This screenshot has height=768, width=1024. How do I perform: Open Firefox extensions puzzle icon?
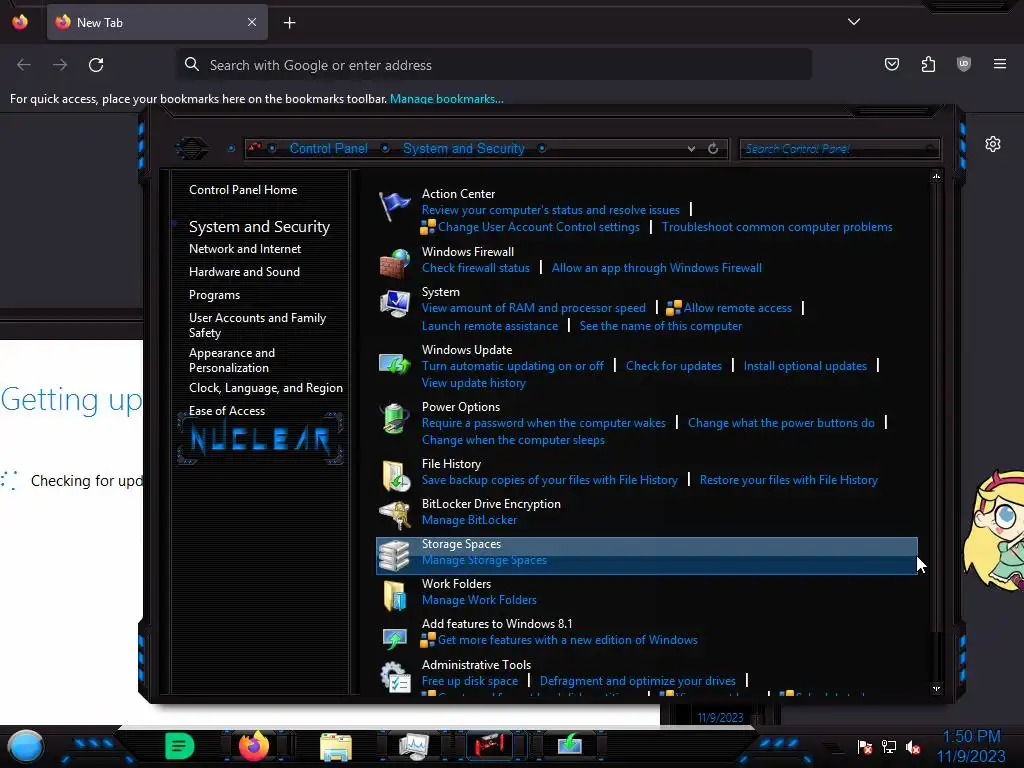[928, 64]
